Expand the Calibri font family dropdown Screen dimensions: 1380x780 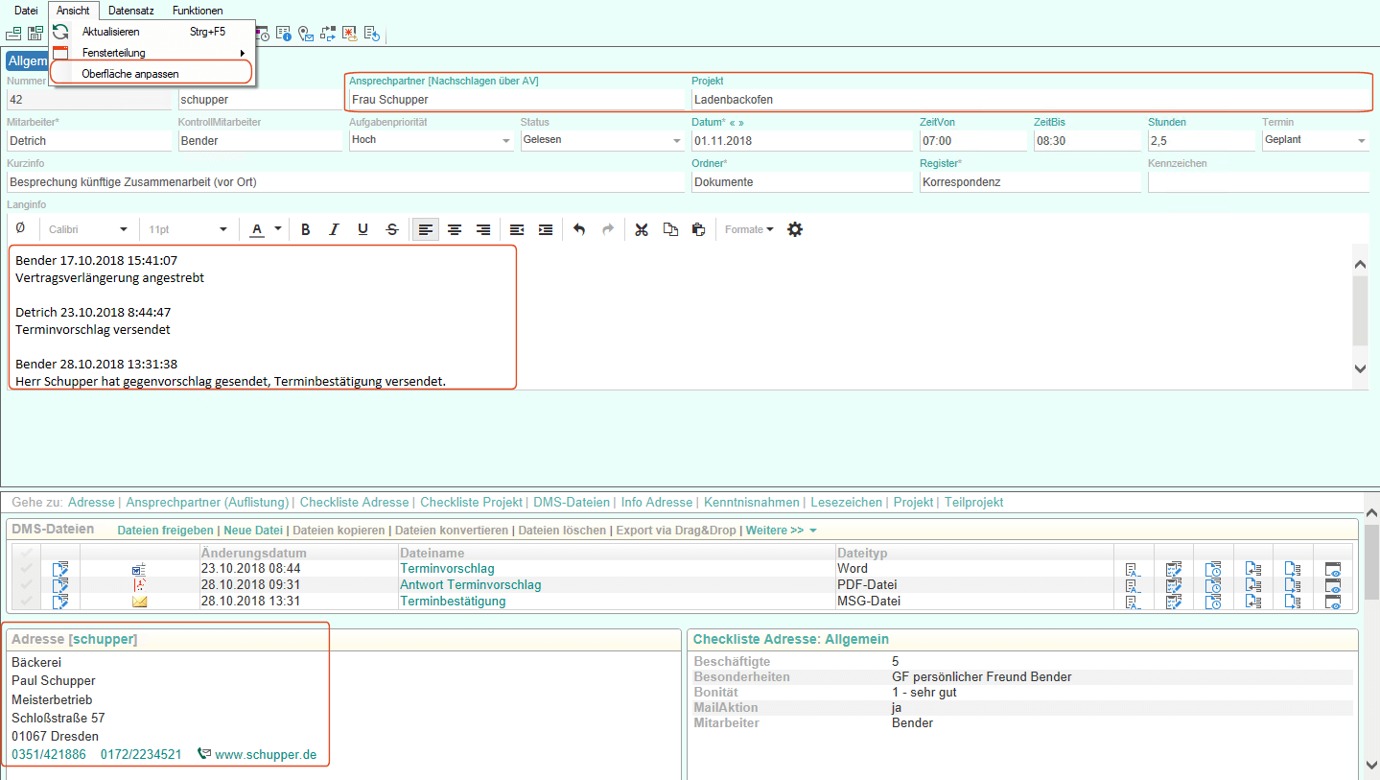123,230
